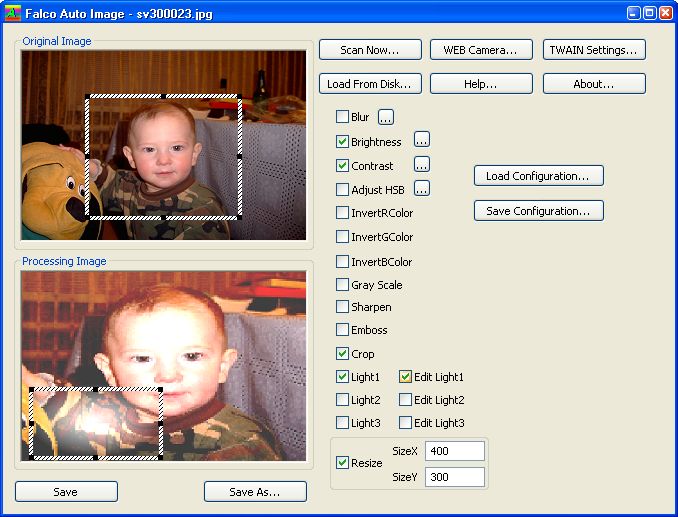Viewport: 678px width, 517px height.
Task: Uncheck the Edit Light1 checkbox
Action: (x=405, y=377)
